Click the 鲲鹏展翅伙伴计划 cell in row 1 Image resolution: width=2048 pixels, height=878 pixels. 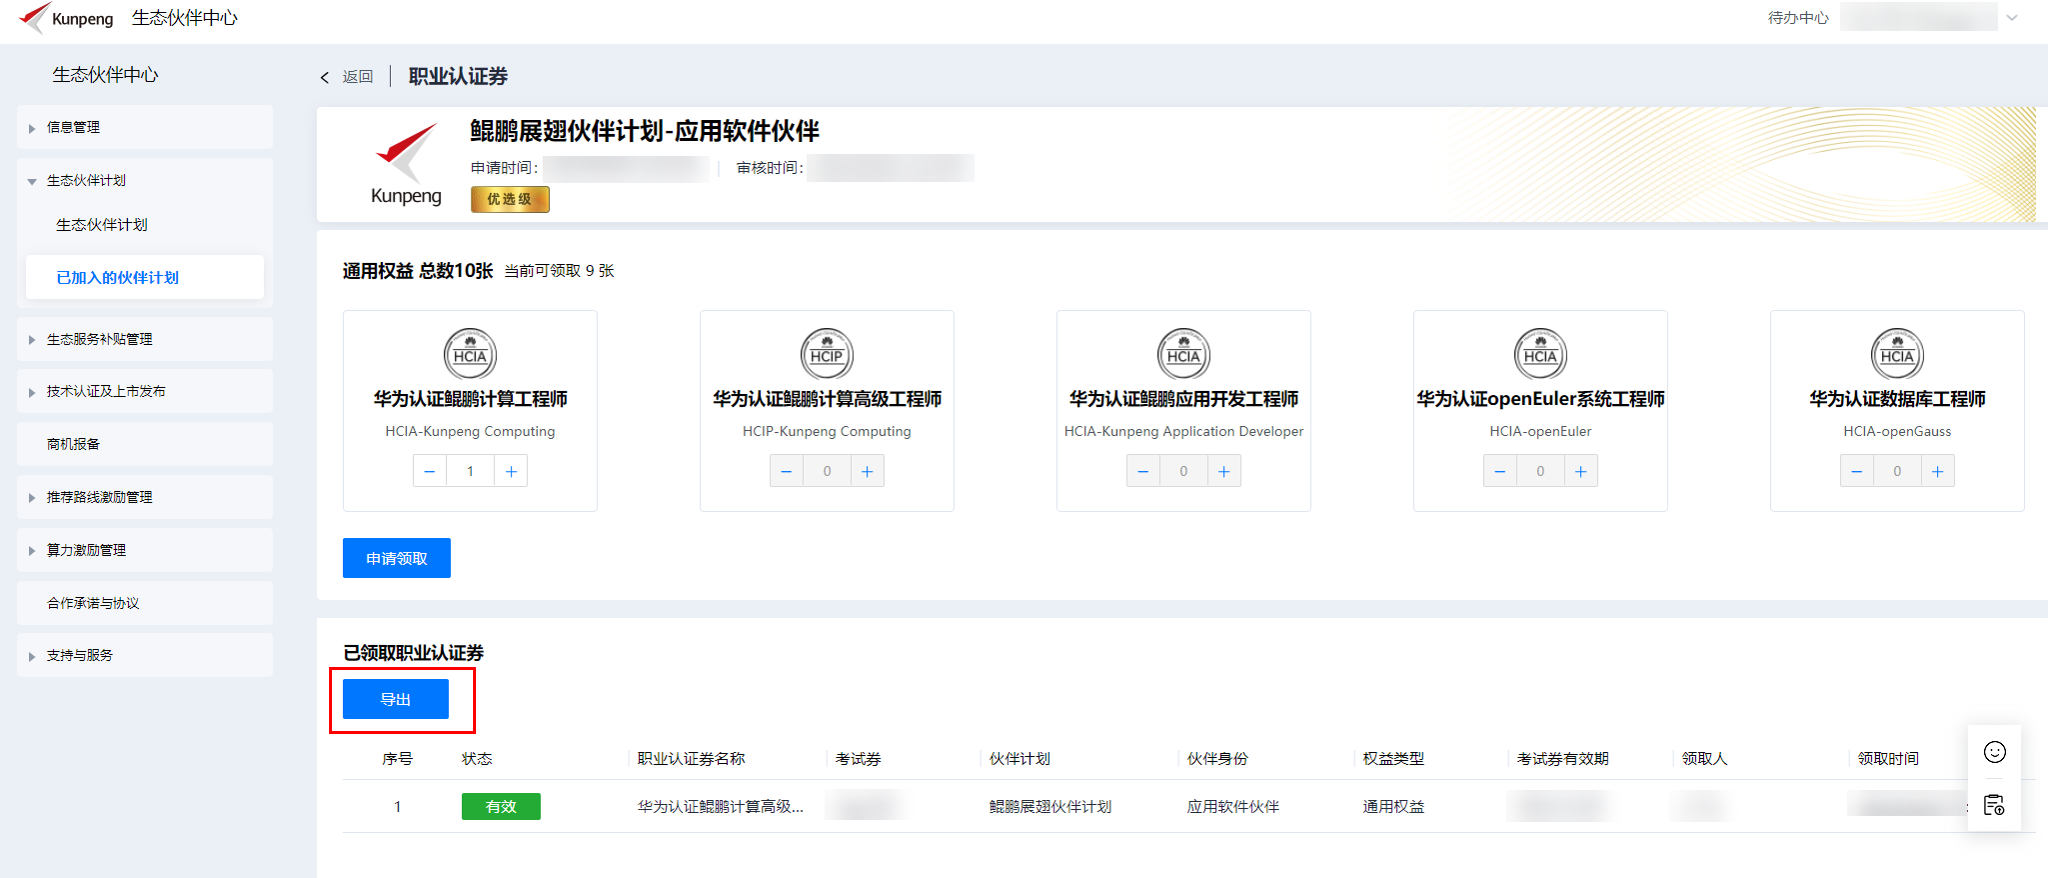click(x=1050, y=806)
